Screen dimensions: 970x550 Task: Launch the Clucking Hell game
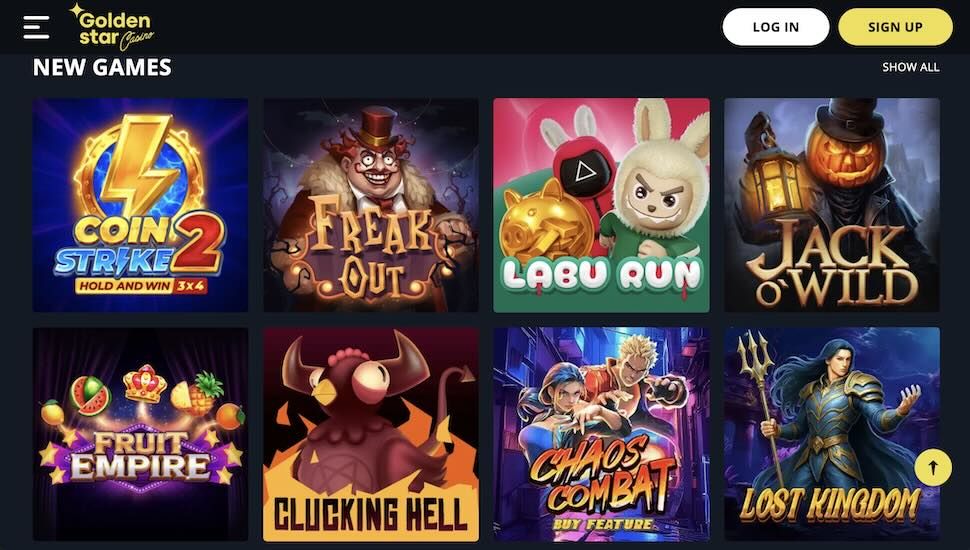pyautogui.click(x=371, y=434)
